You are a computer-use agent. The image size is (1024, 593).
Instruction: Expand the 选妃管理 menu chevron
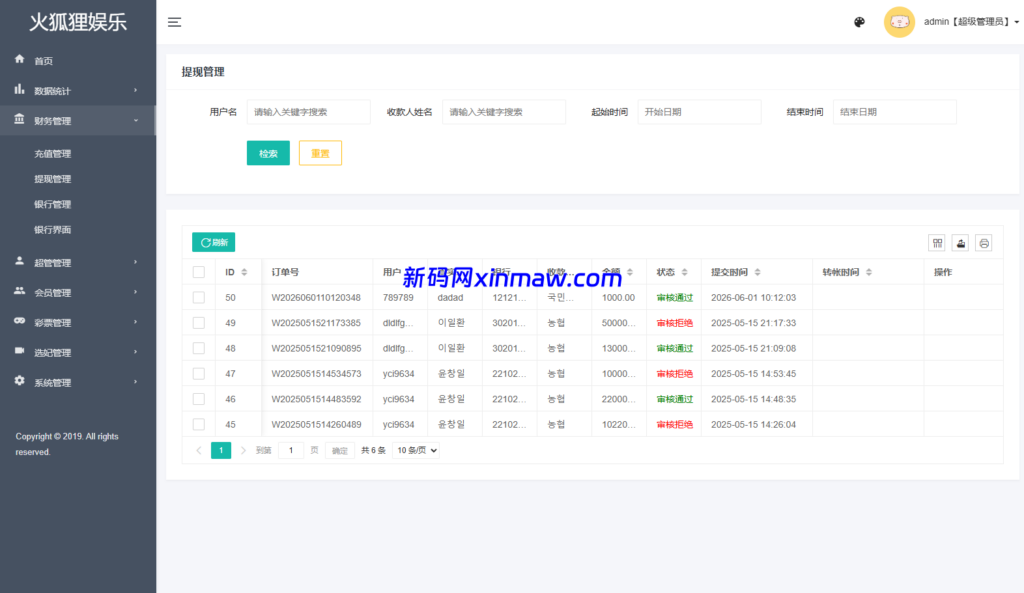click(x=136, y=352)
